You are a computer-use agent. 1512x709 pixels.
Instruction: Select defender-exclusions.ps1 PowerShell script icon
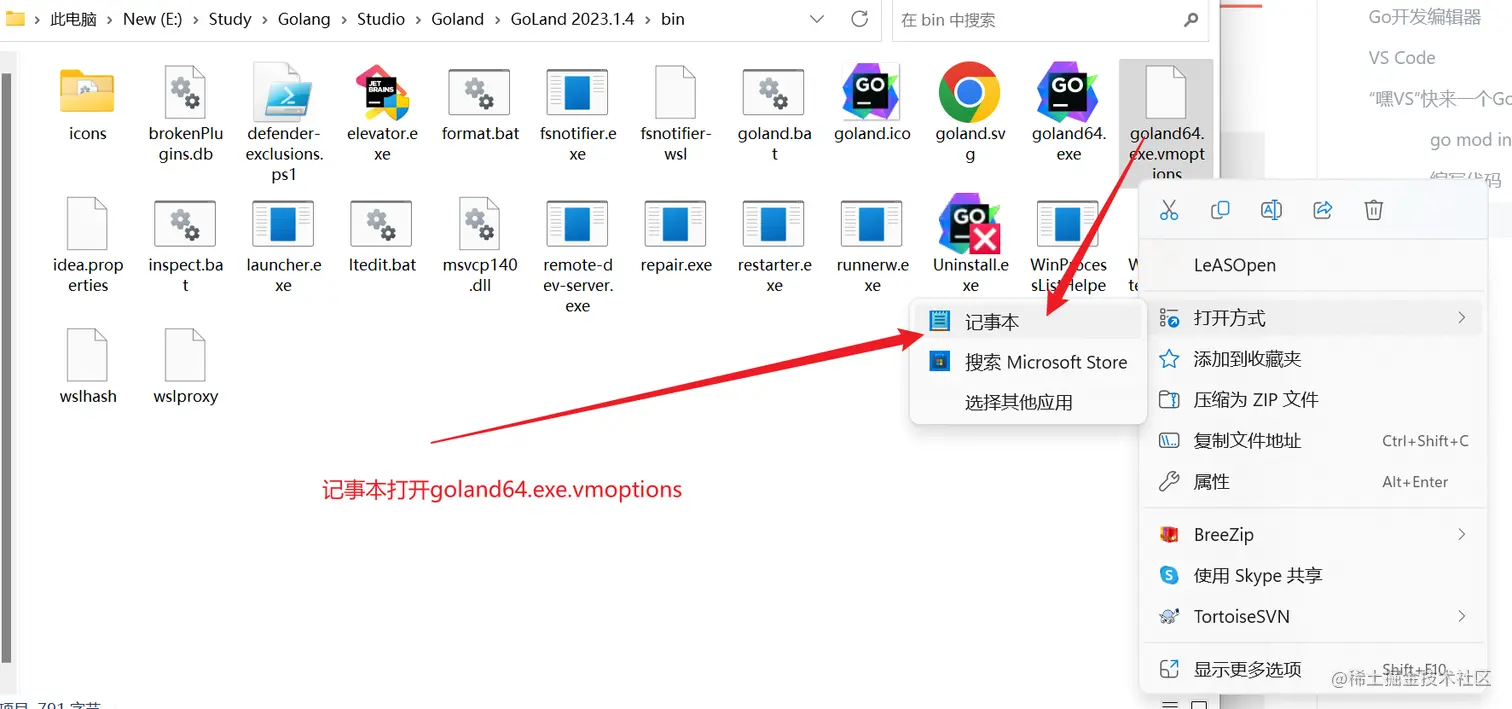[283, 91]
